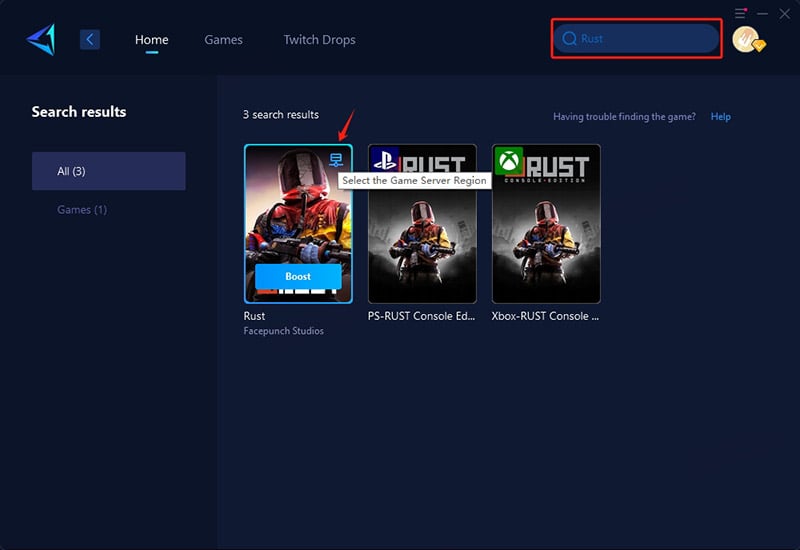Click the search box containing Rust
The image size is (800, 550).
(x=636, y=38)
